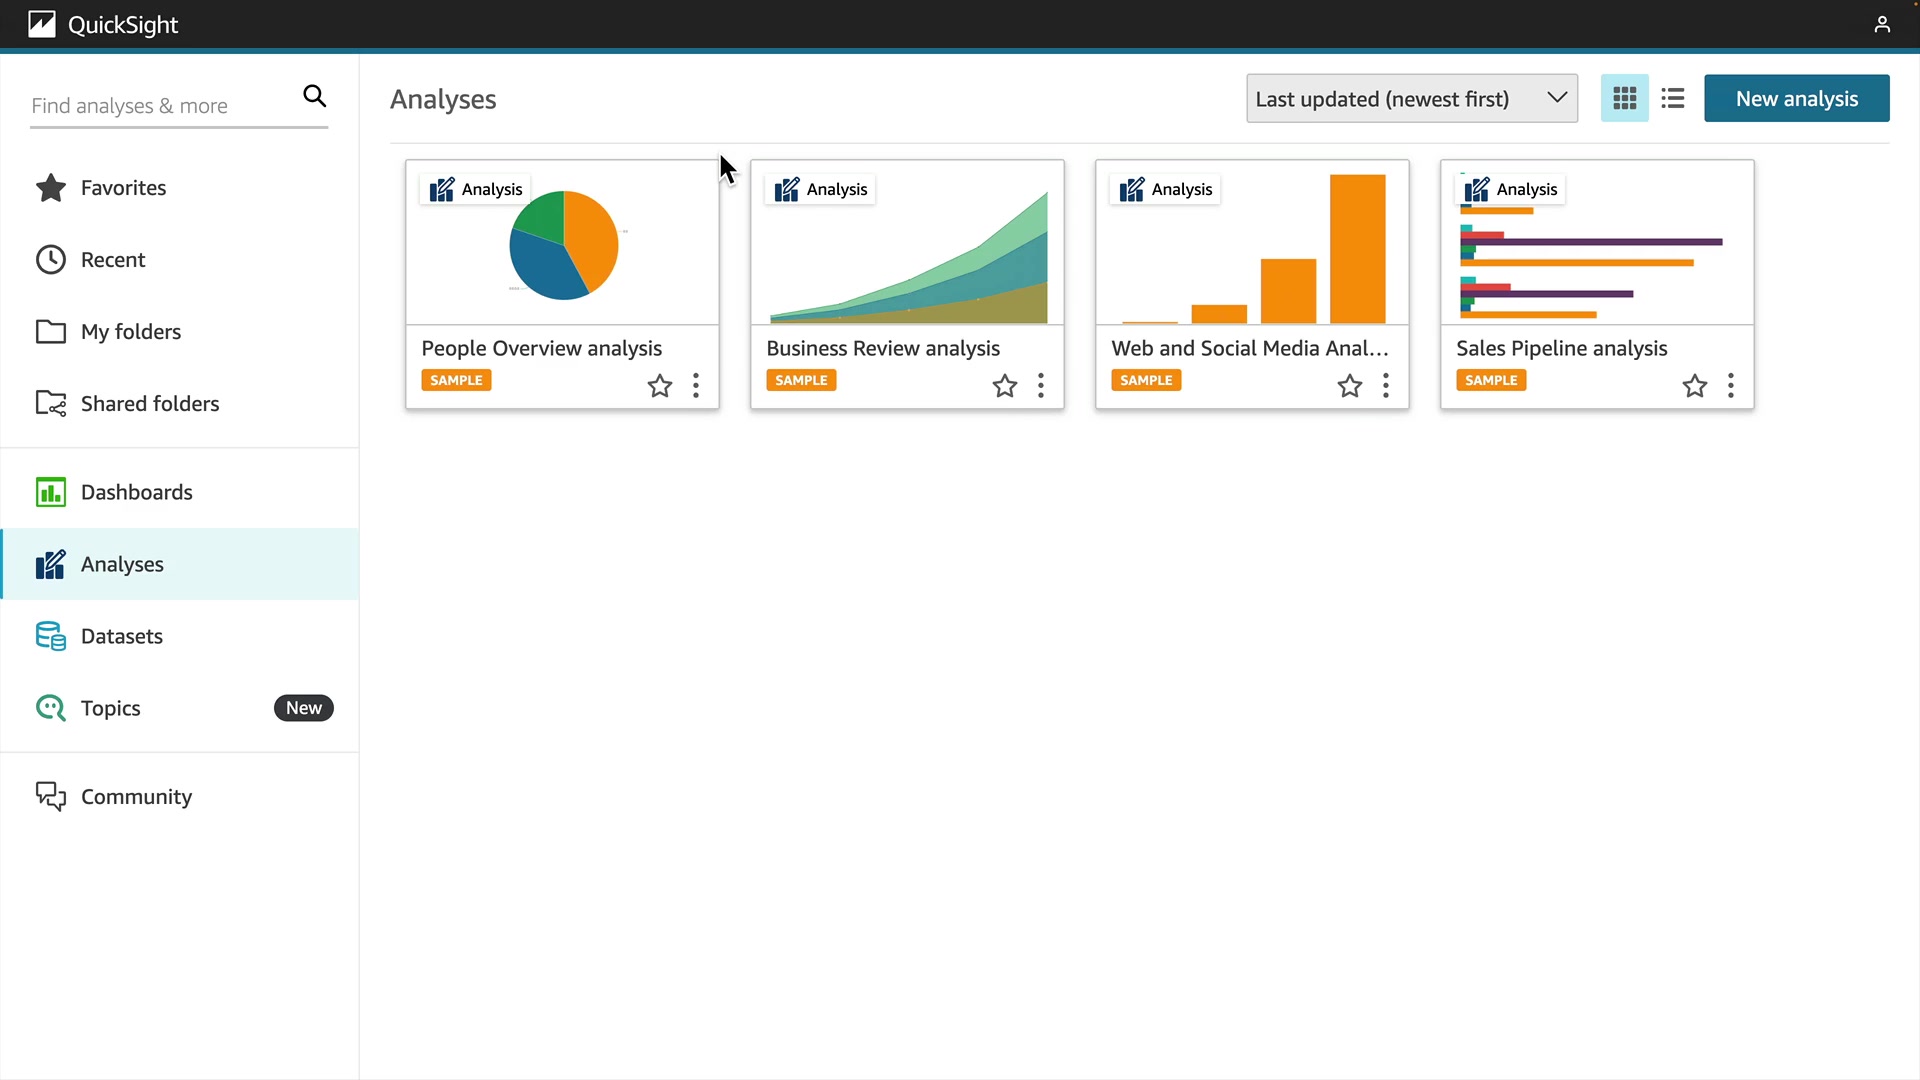This screenshot has width=1920, height=1080.
Task: Open the Last updated sort dropdown
Action: pyautogui.click(x=1411, y=98)
